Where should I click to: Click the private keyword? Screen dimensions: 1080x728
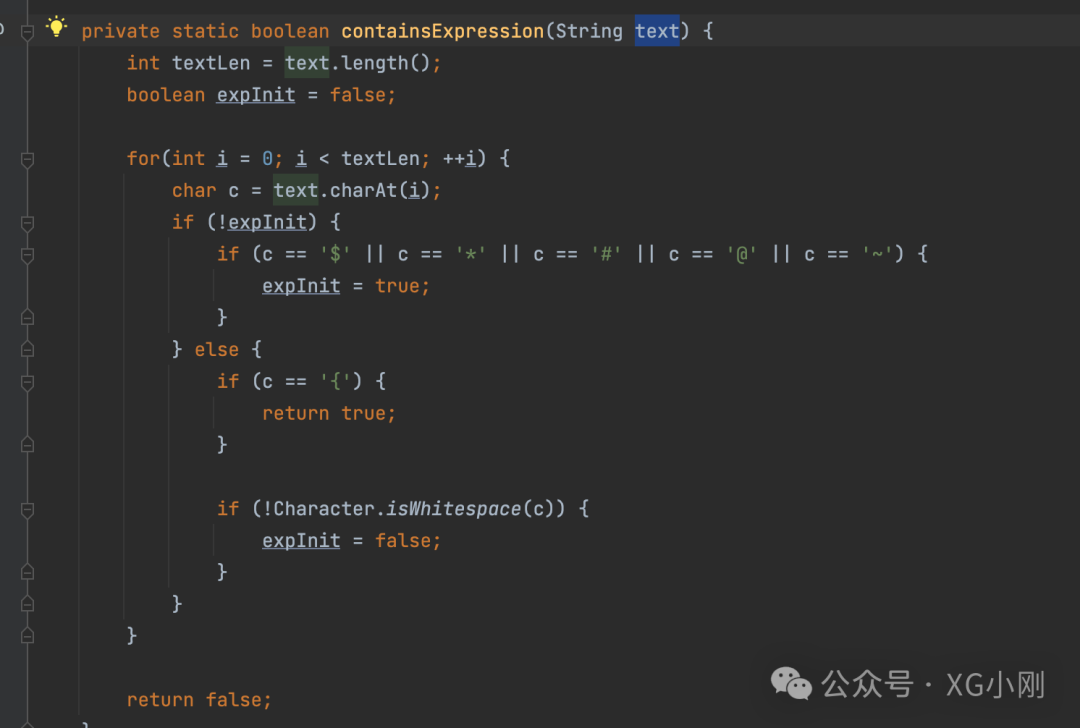point(121,31)
